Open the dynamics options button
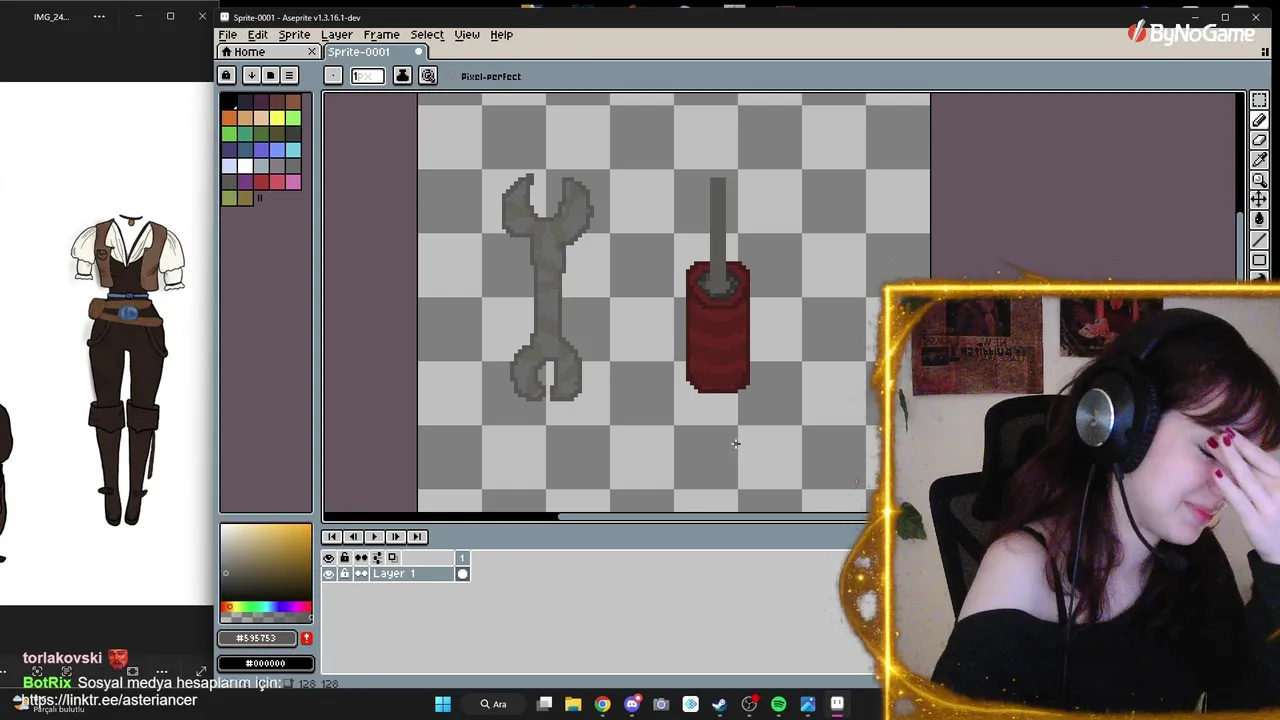Viewport: 1280px width, 720px height. click(x=428, y=76)
